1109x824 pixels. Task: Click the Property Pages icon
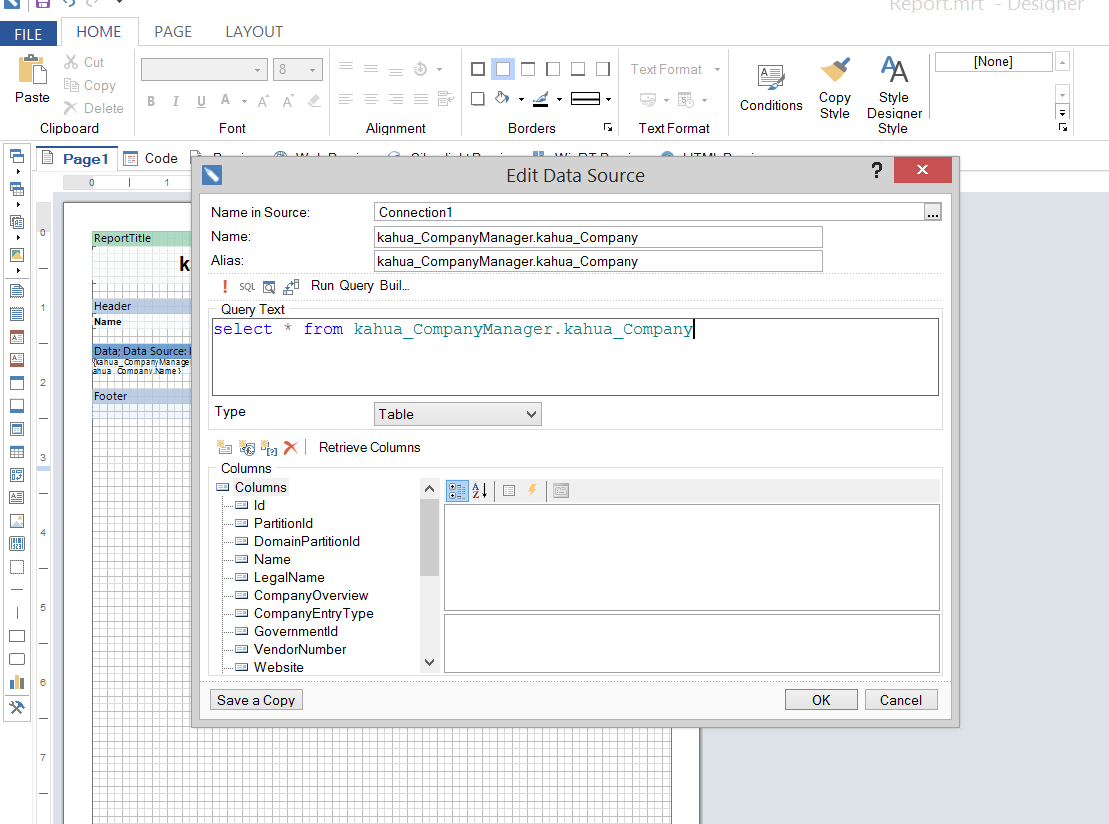click(561, 490)
